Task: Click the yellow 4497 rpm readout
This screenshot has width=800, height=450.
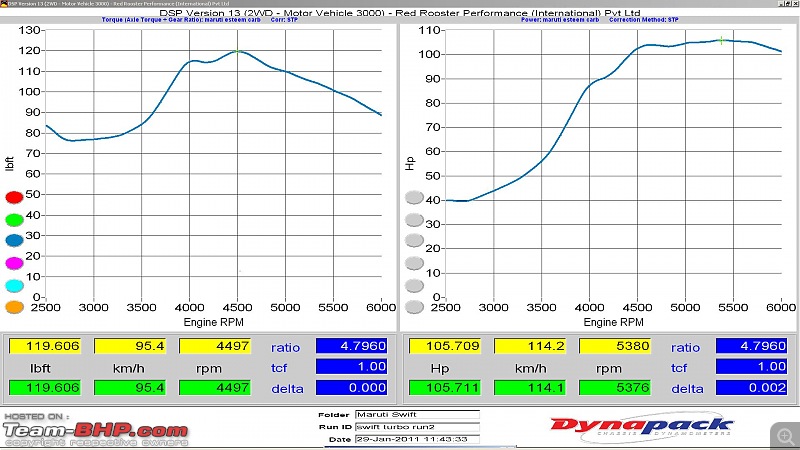Action: point(215,346)
